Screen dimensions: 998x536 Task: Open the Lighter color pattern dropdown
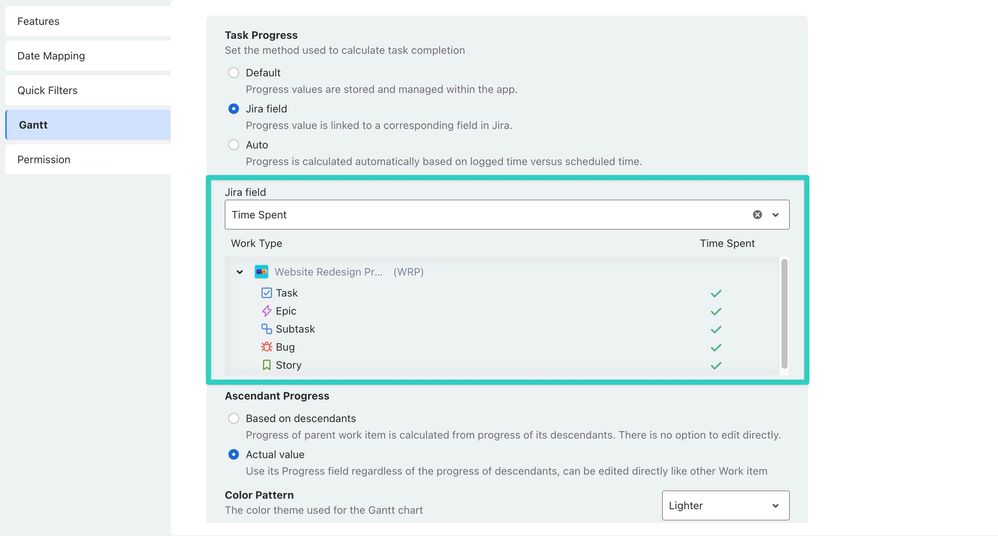(726, 505)
